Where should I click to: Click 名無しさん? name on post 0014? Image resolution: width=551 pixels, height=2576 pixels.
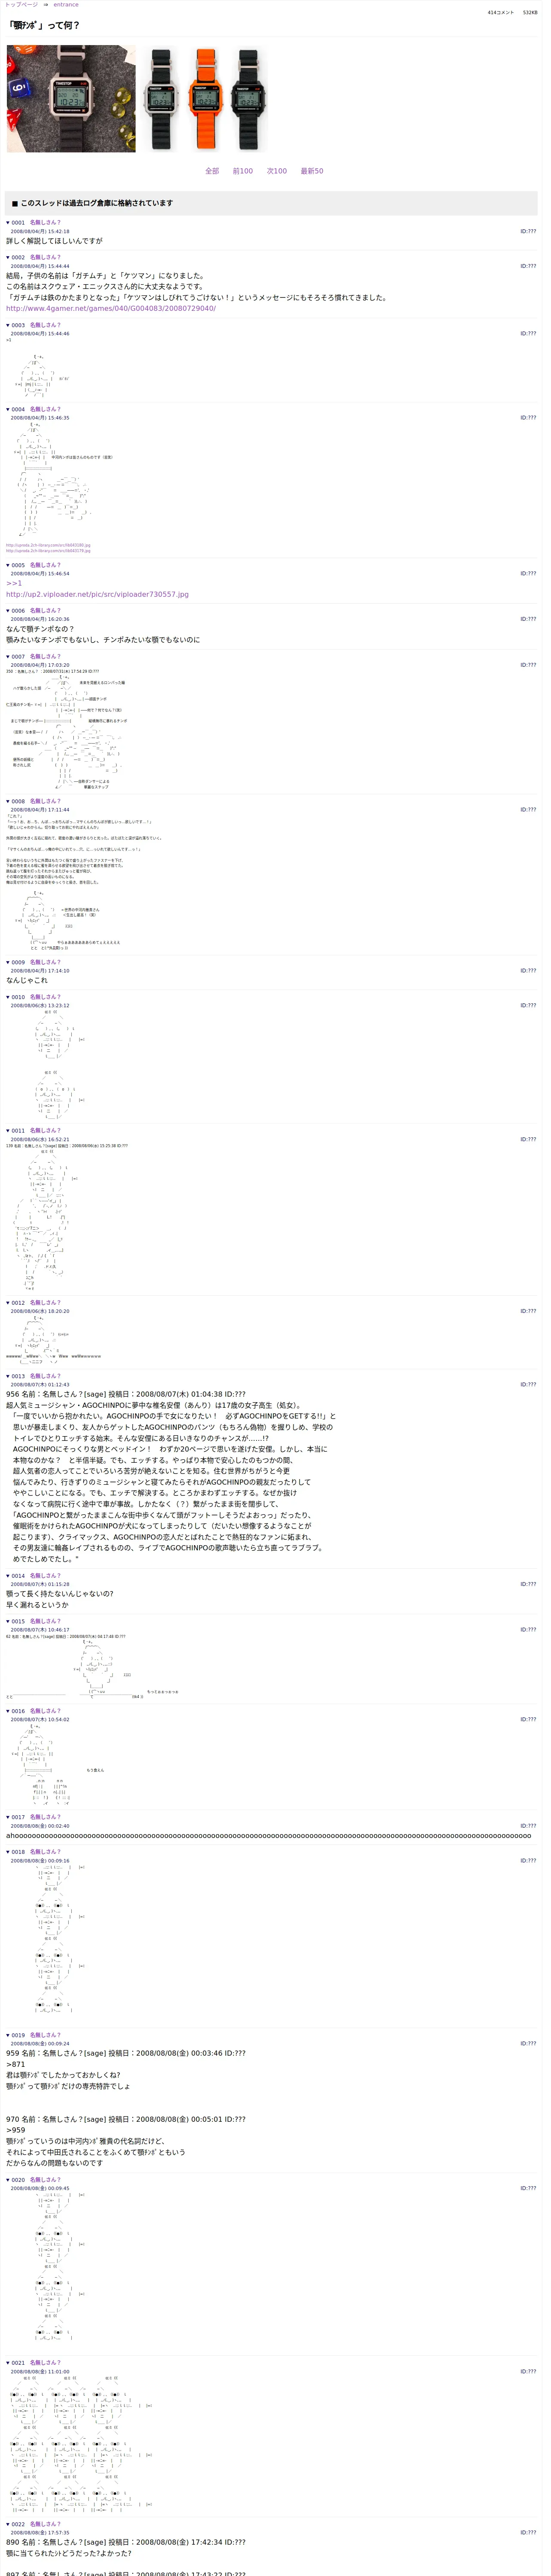[45, 1576]
